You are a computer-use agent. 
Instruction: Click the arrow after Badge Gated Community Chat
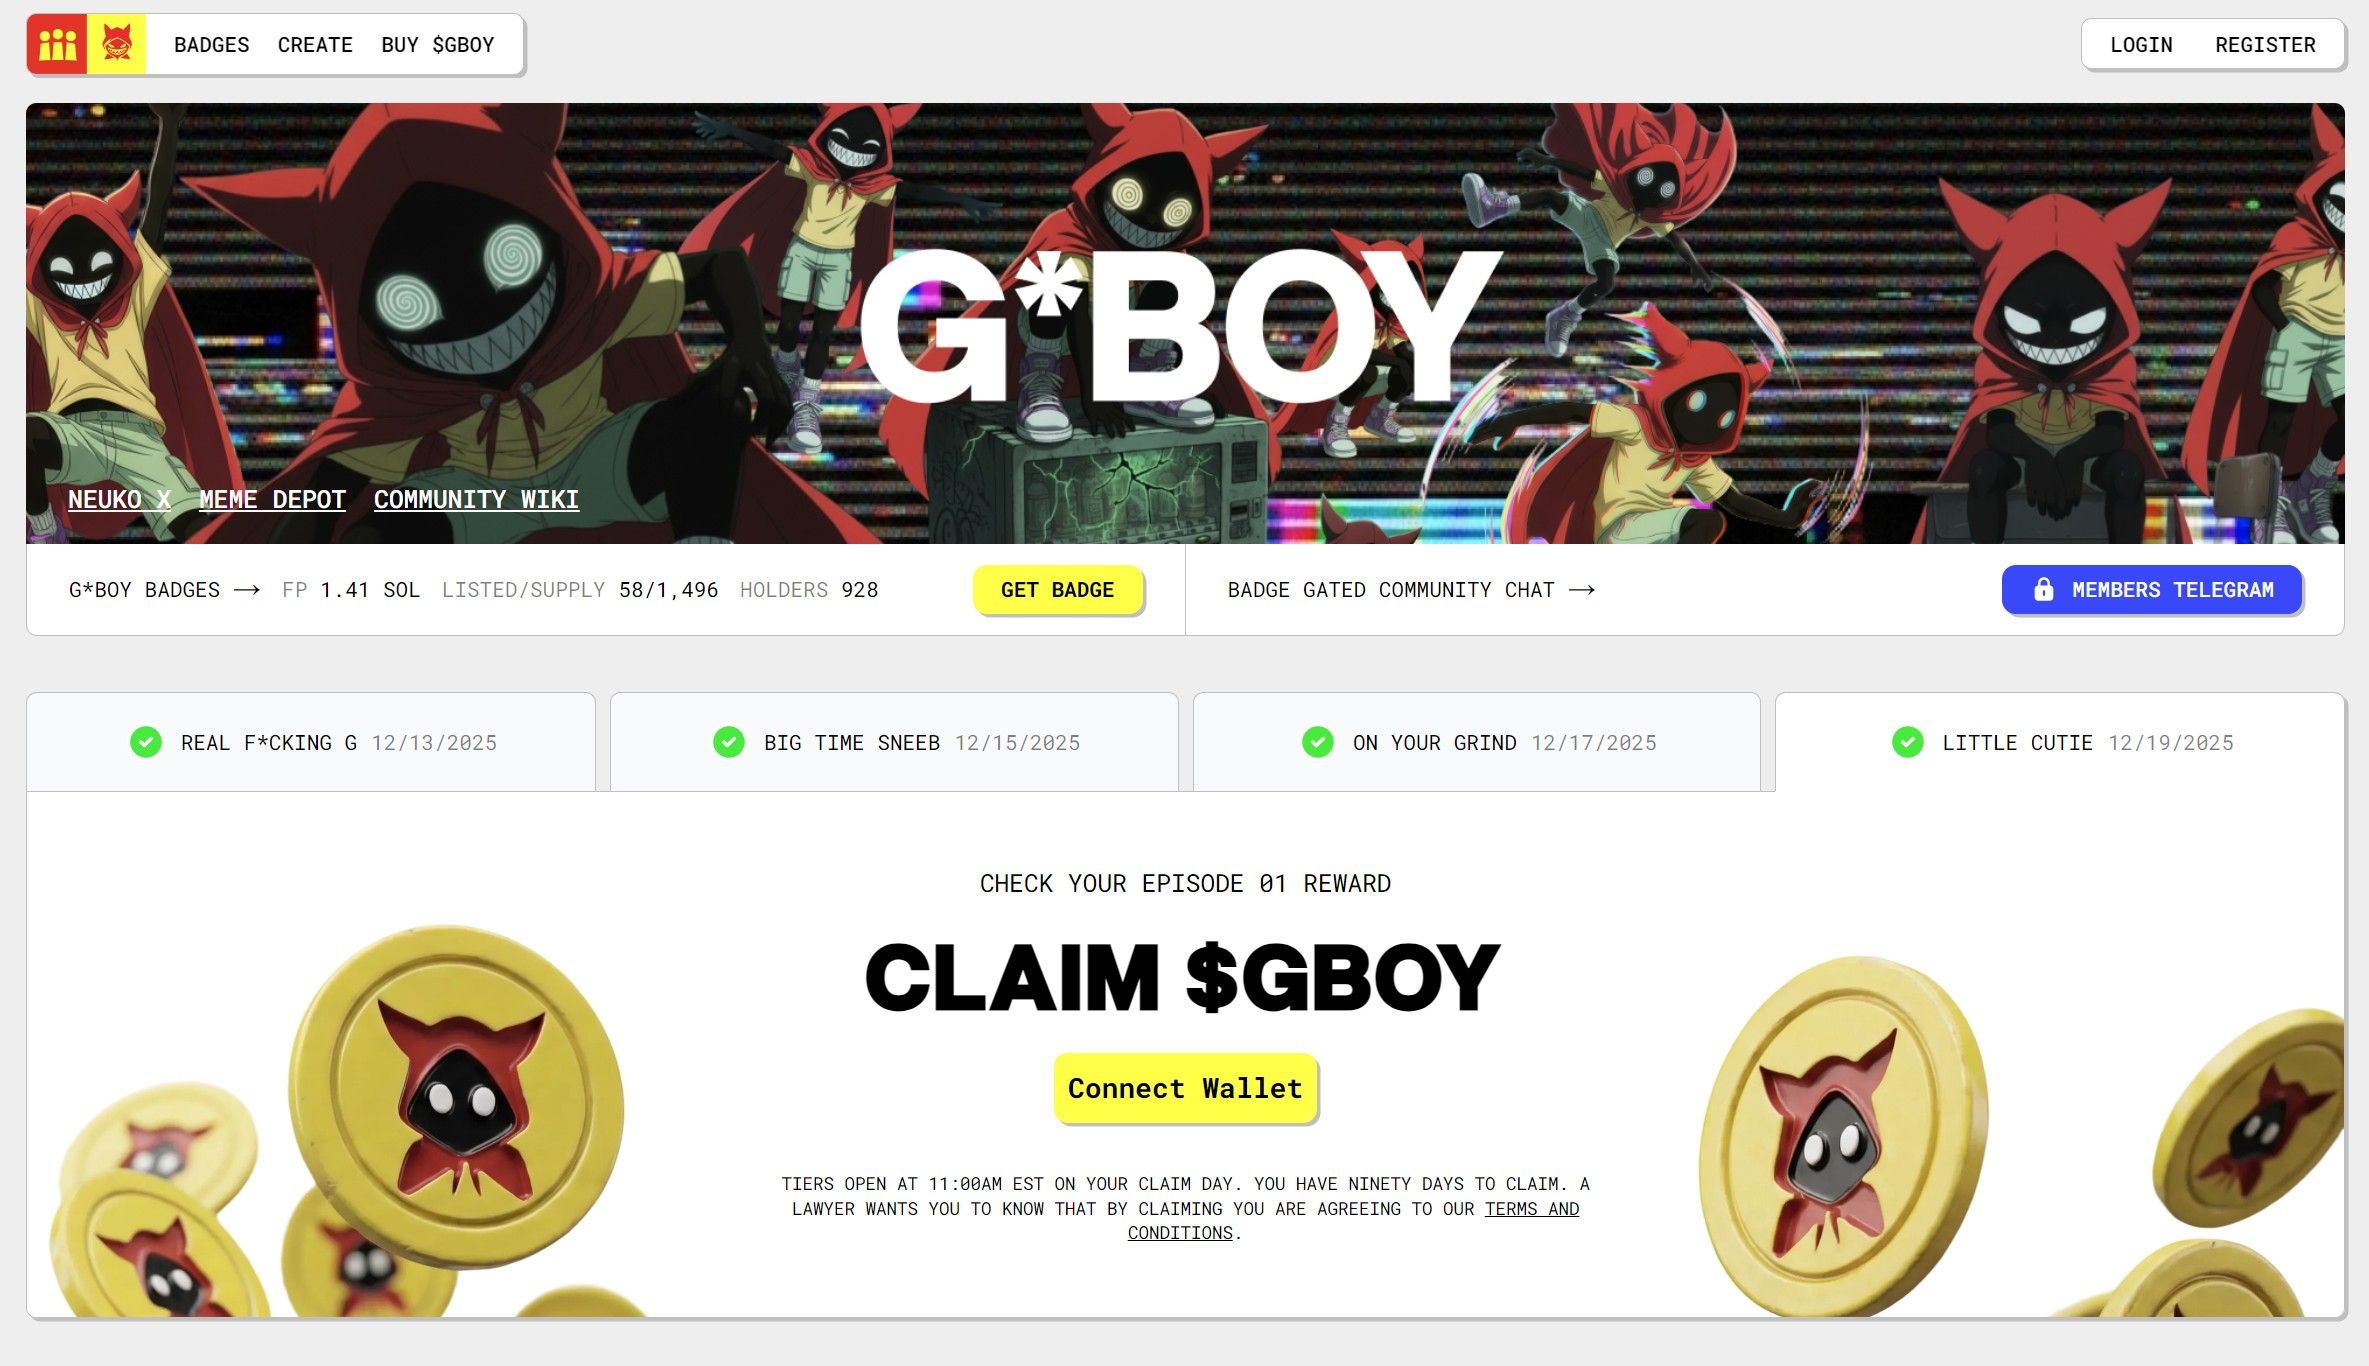[1582, 591]
